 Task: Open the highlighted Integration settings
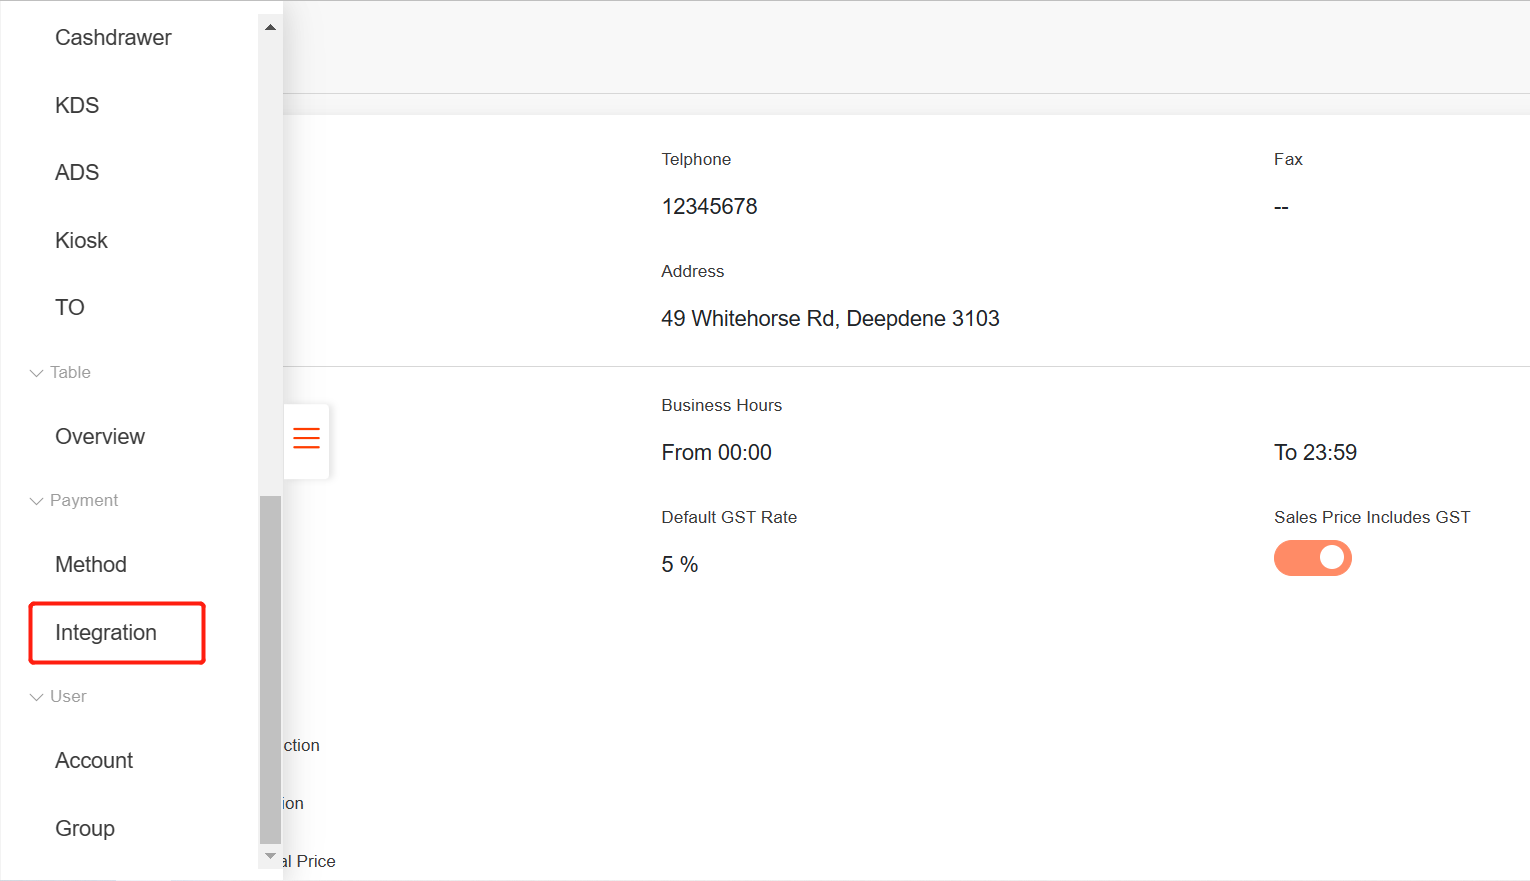click(x=105, y=632)
